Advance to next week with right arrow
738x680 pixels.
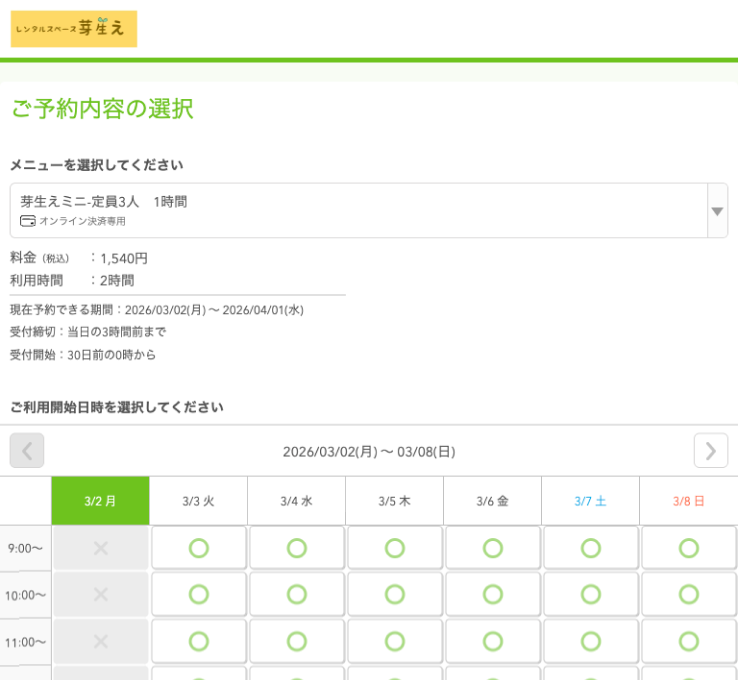pos(710,451)
